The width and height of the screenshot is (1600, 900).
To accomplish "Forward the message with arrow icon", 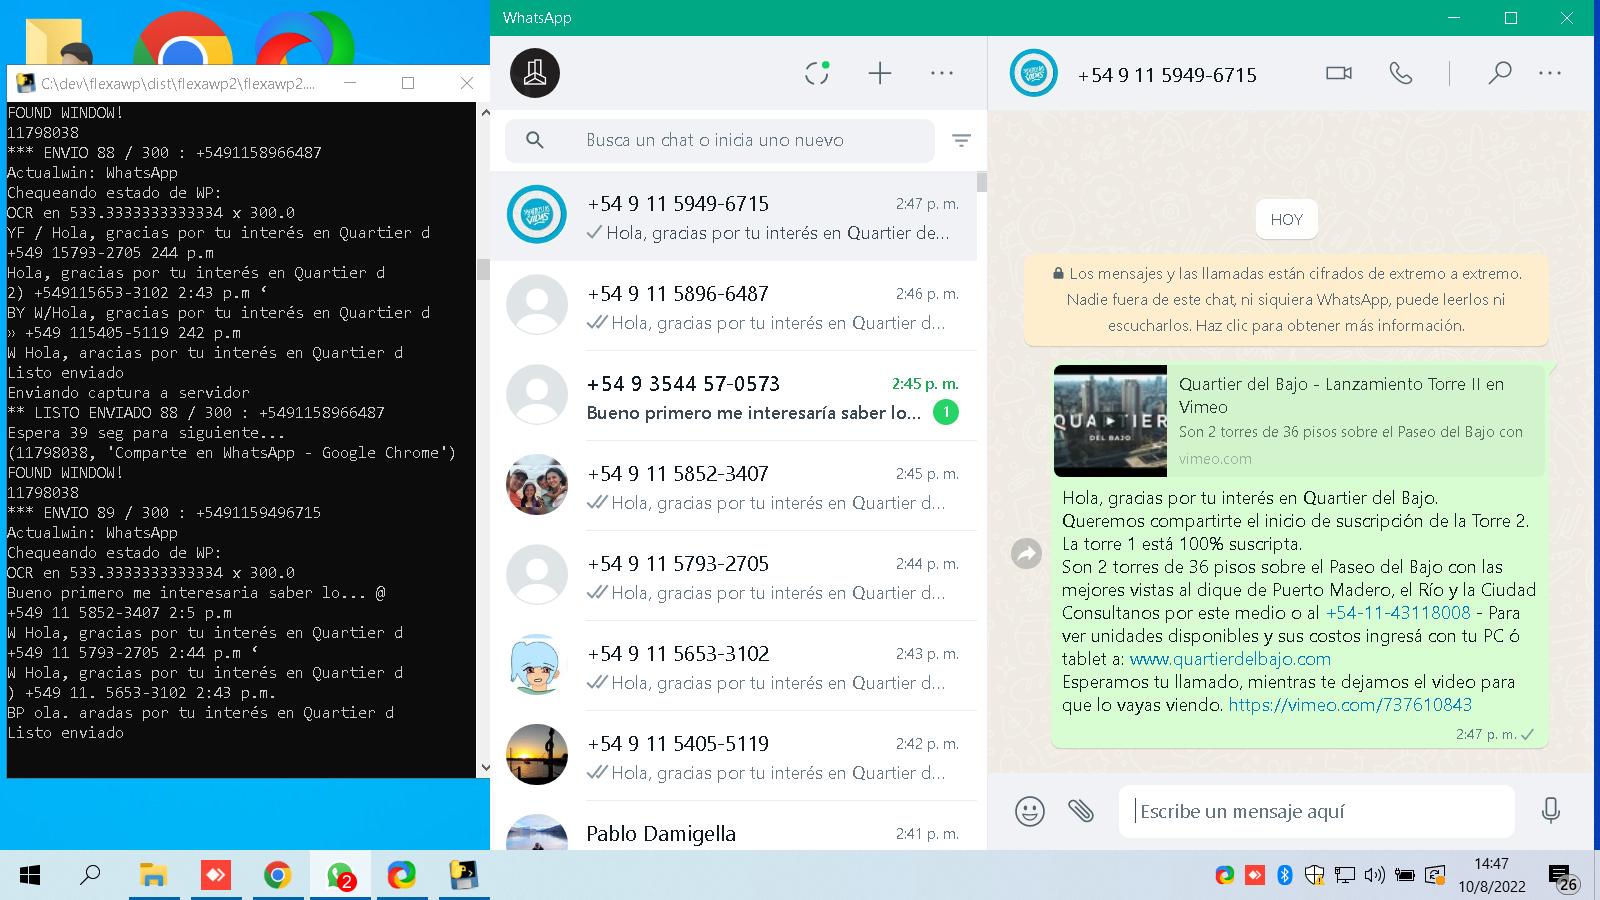I will pos(1026,553).
